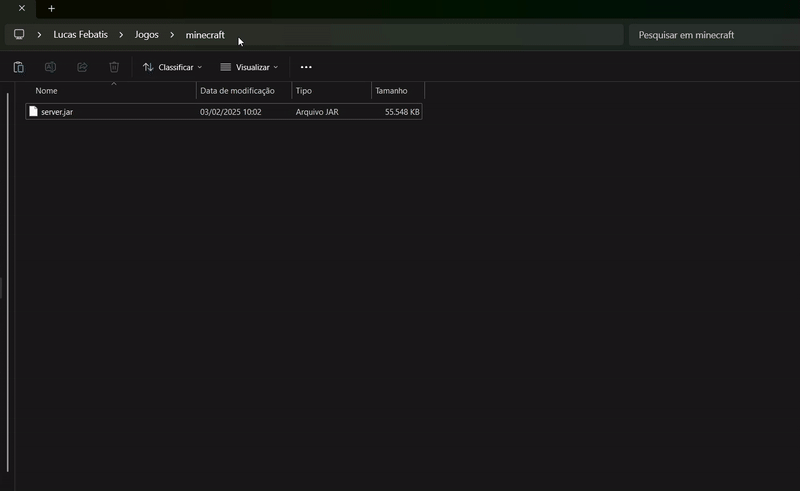Expand chevron after the monitor icon
Viewport: 800px width, 491px height.
tap(39, 35)
